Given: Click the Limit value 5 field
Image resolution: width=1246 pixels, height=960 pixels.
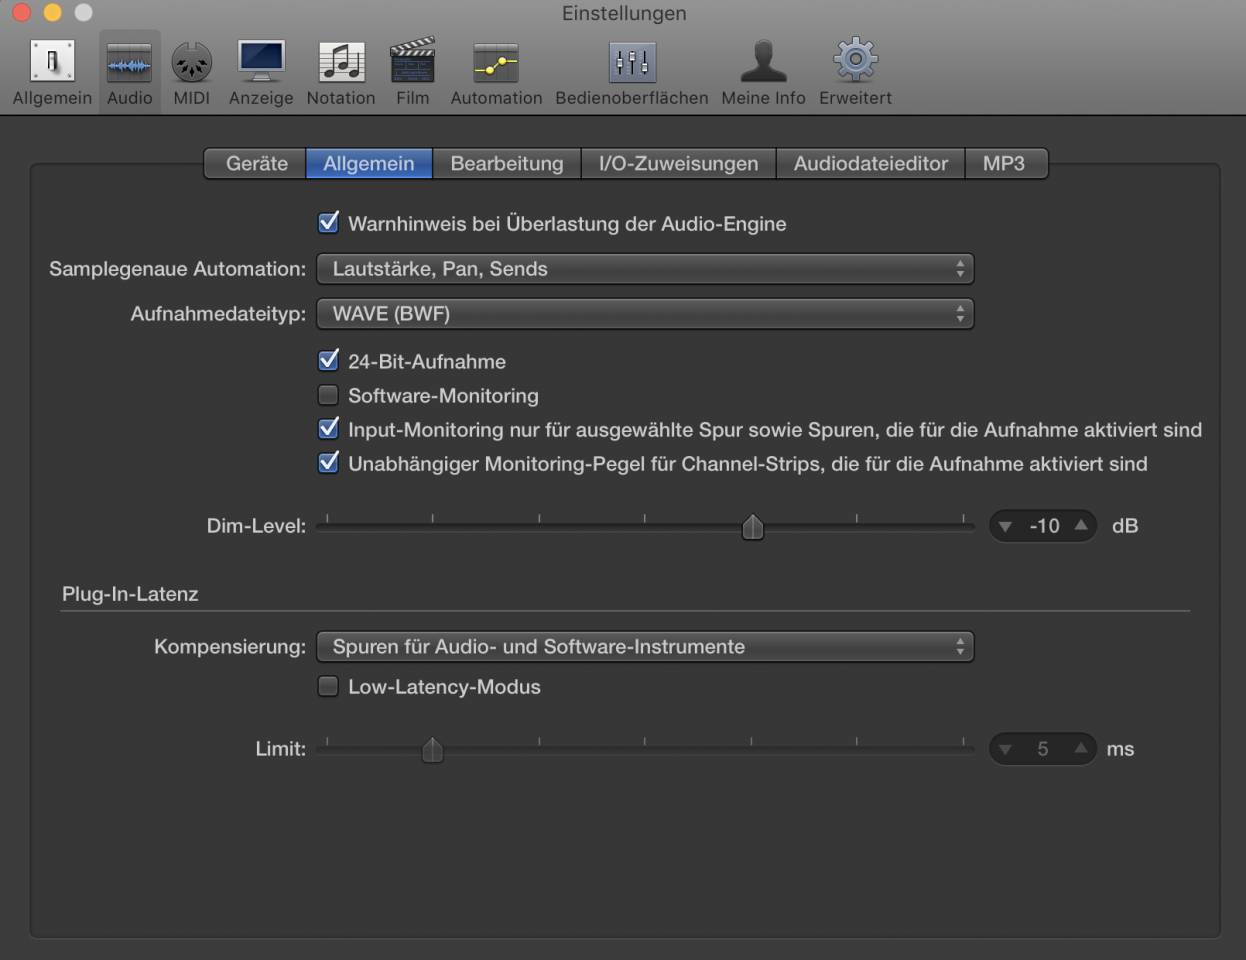Looking at the screenshot, I should click(x=1043, y=749).
